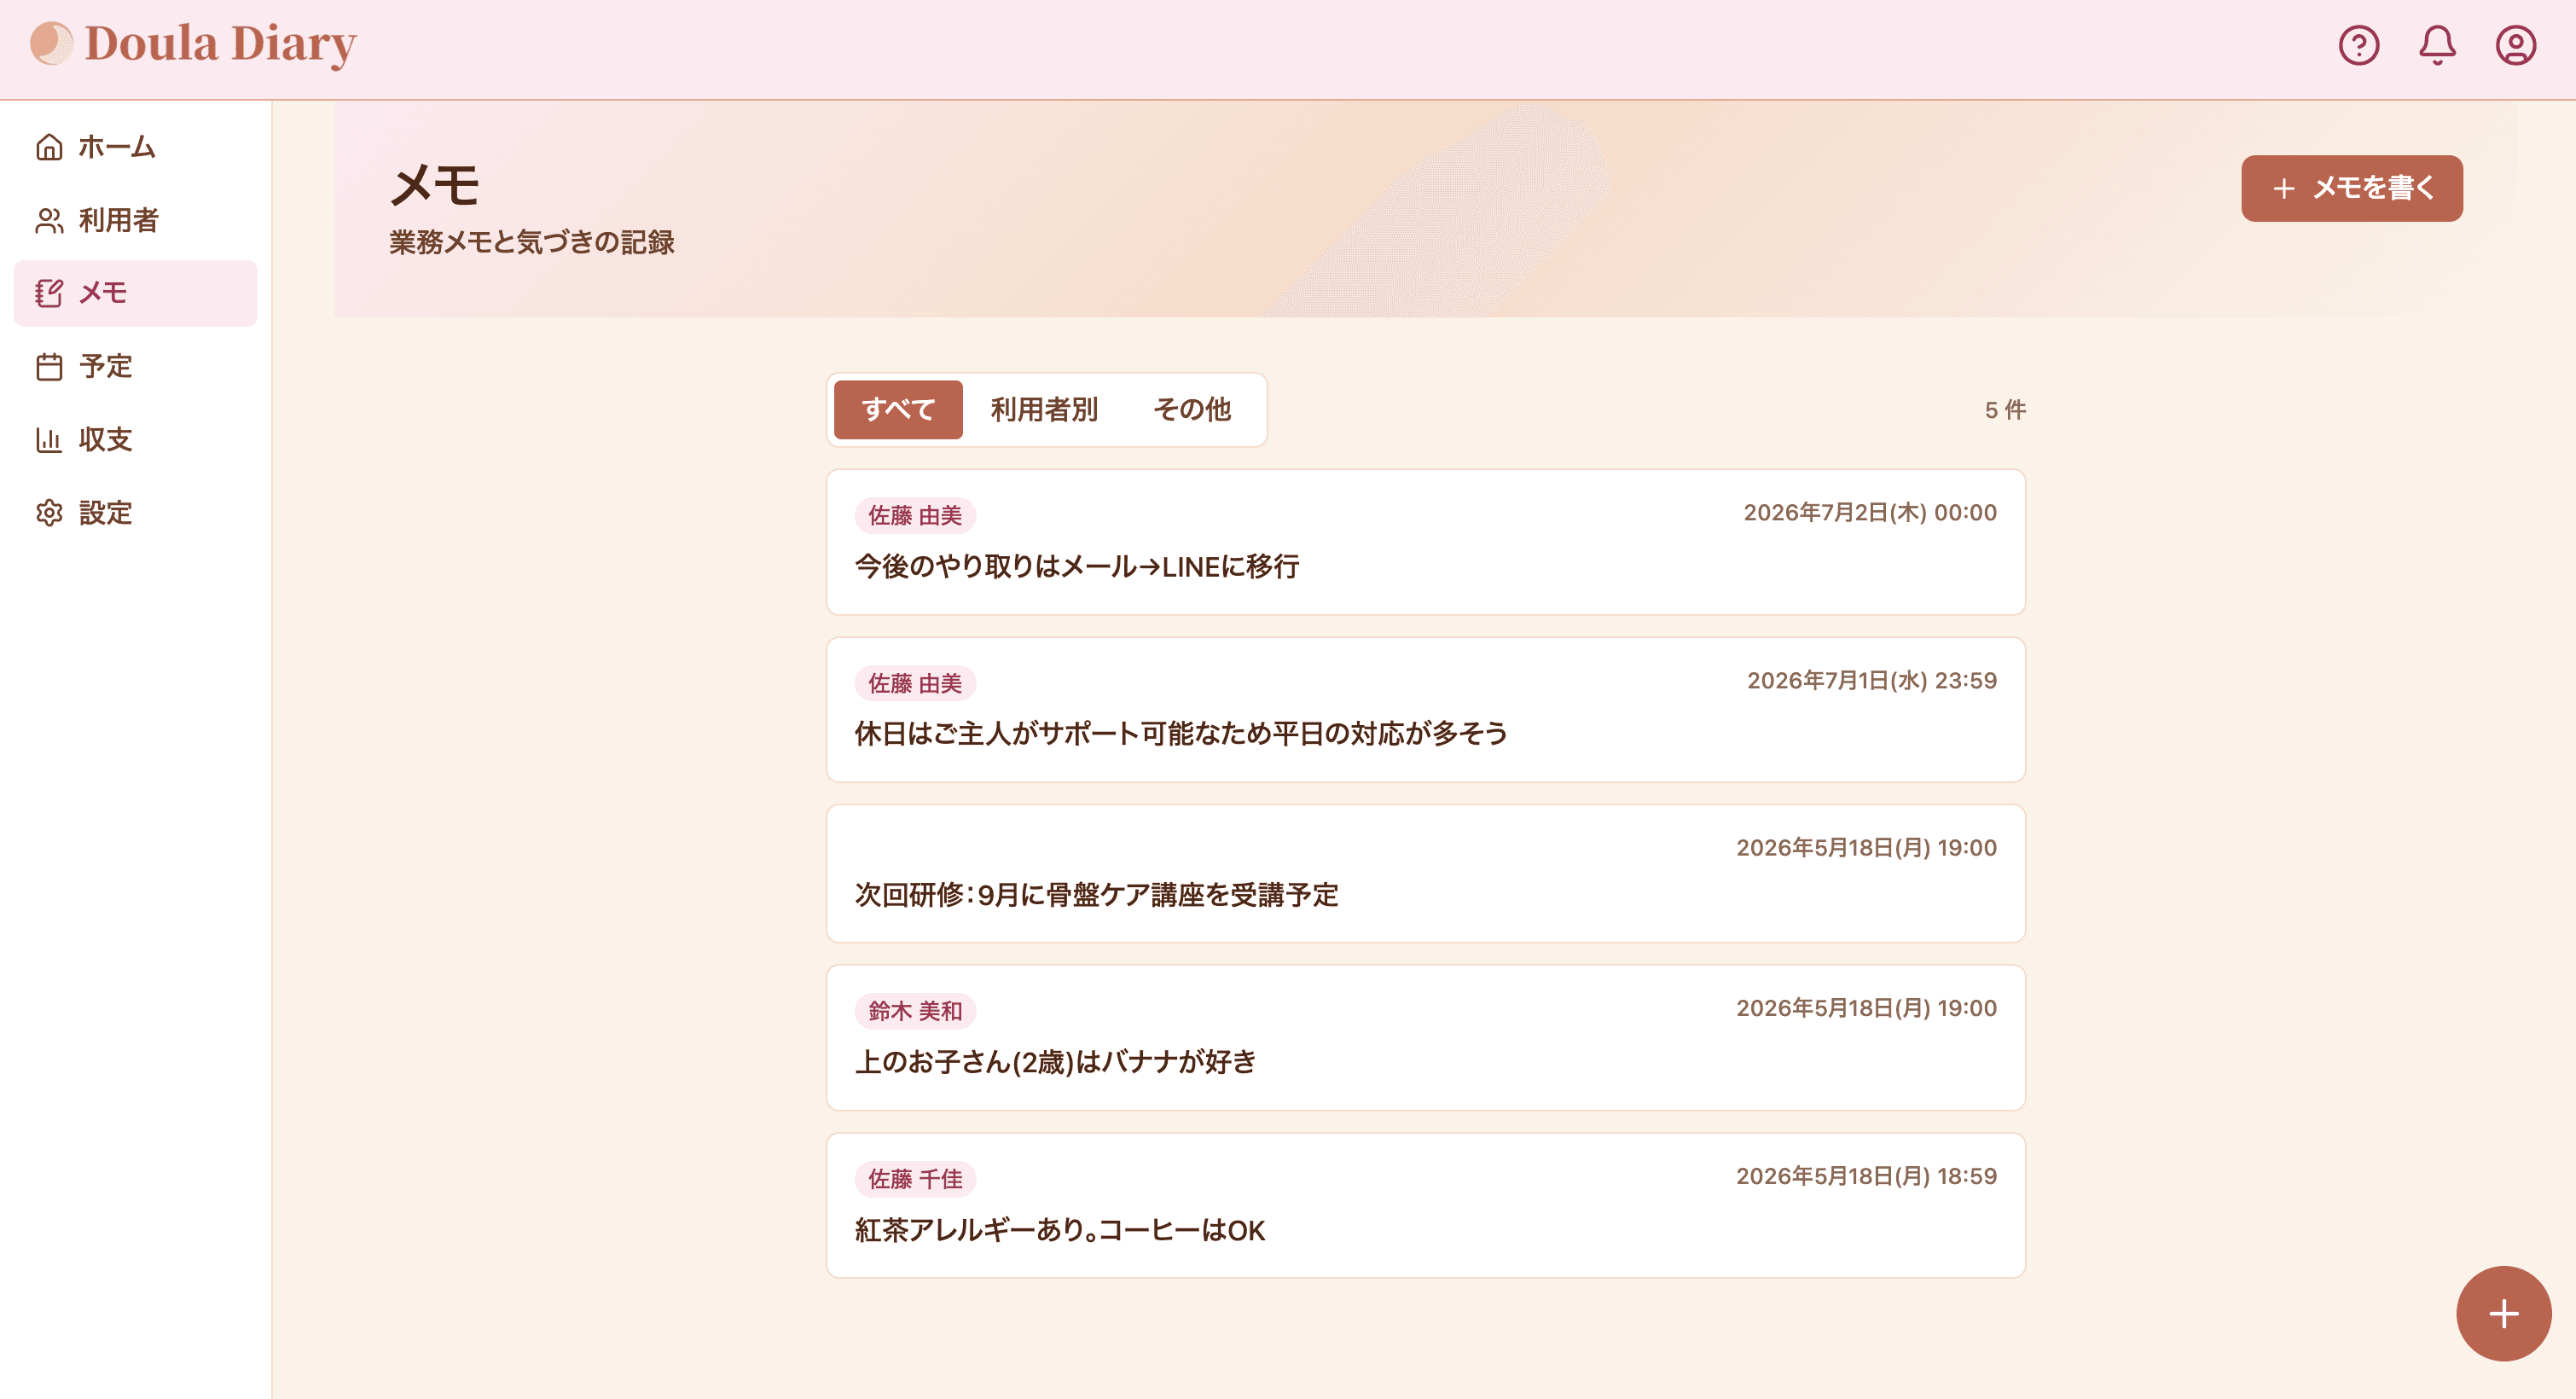Open the user account profile icon
This screenshot has width=2576, height=1399.
click(x=2515, y=45)
